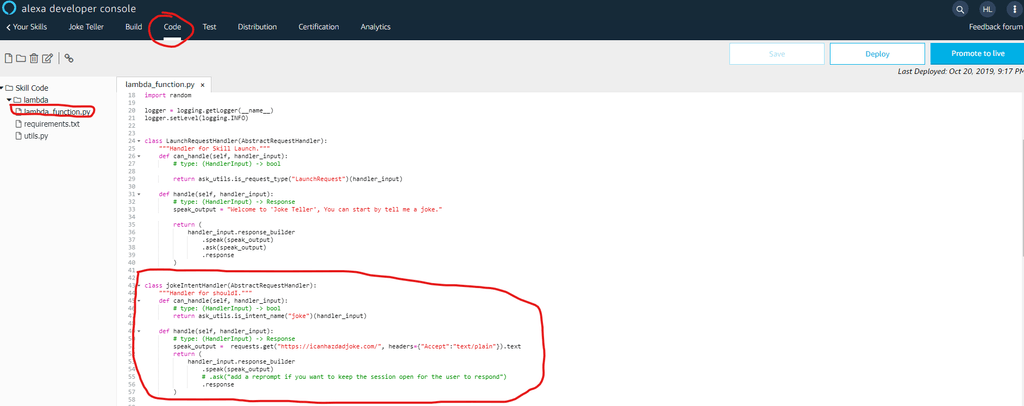Screen dimensions: 1024x406
Task: Open the vertical dots more menu
Action: tap(1012, 9)
